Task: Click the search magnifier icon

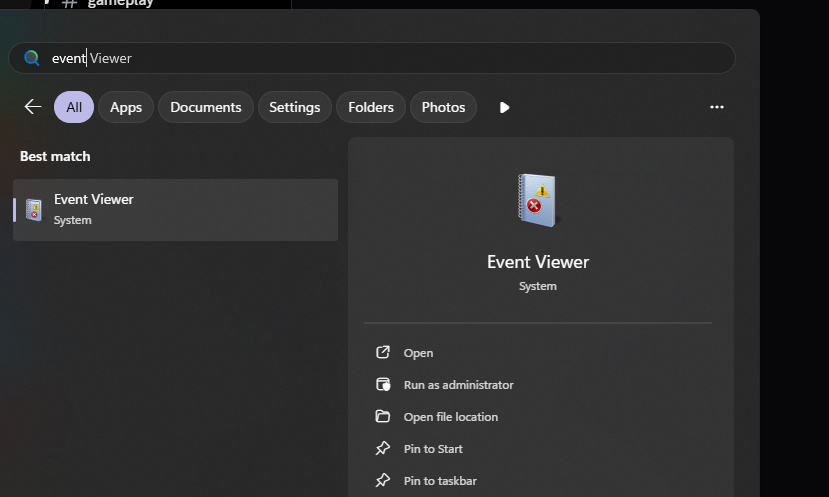Action: tap(32, 58)
